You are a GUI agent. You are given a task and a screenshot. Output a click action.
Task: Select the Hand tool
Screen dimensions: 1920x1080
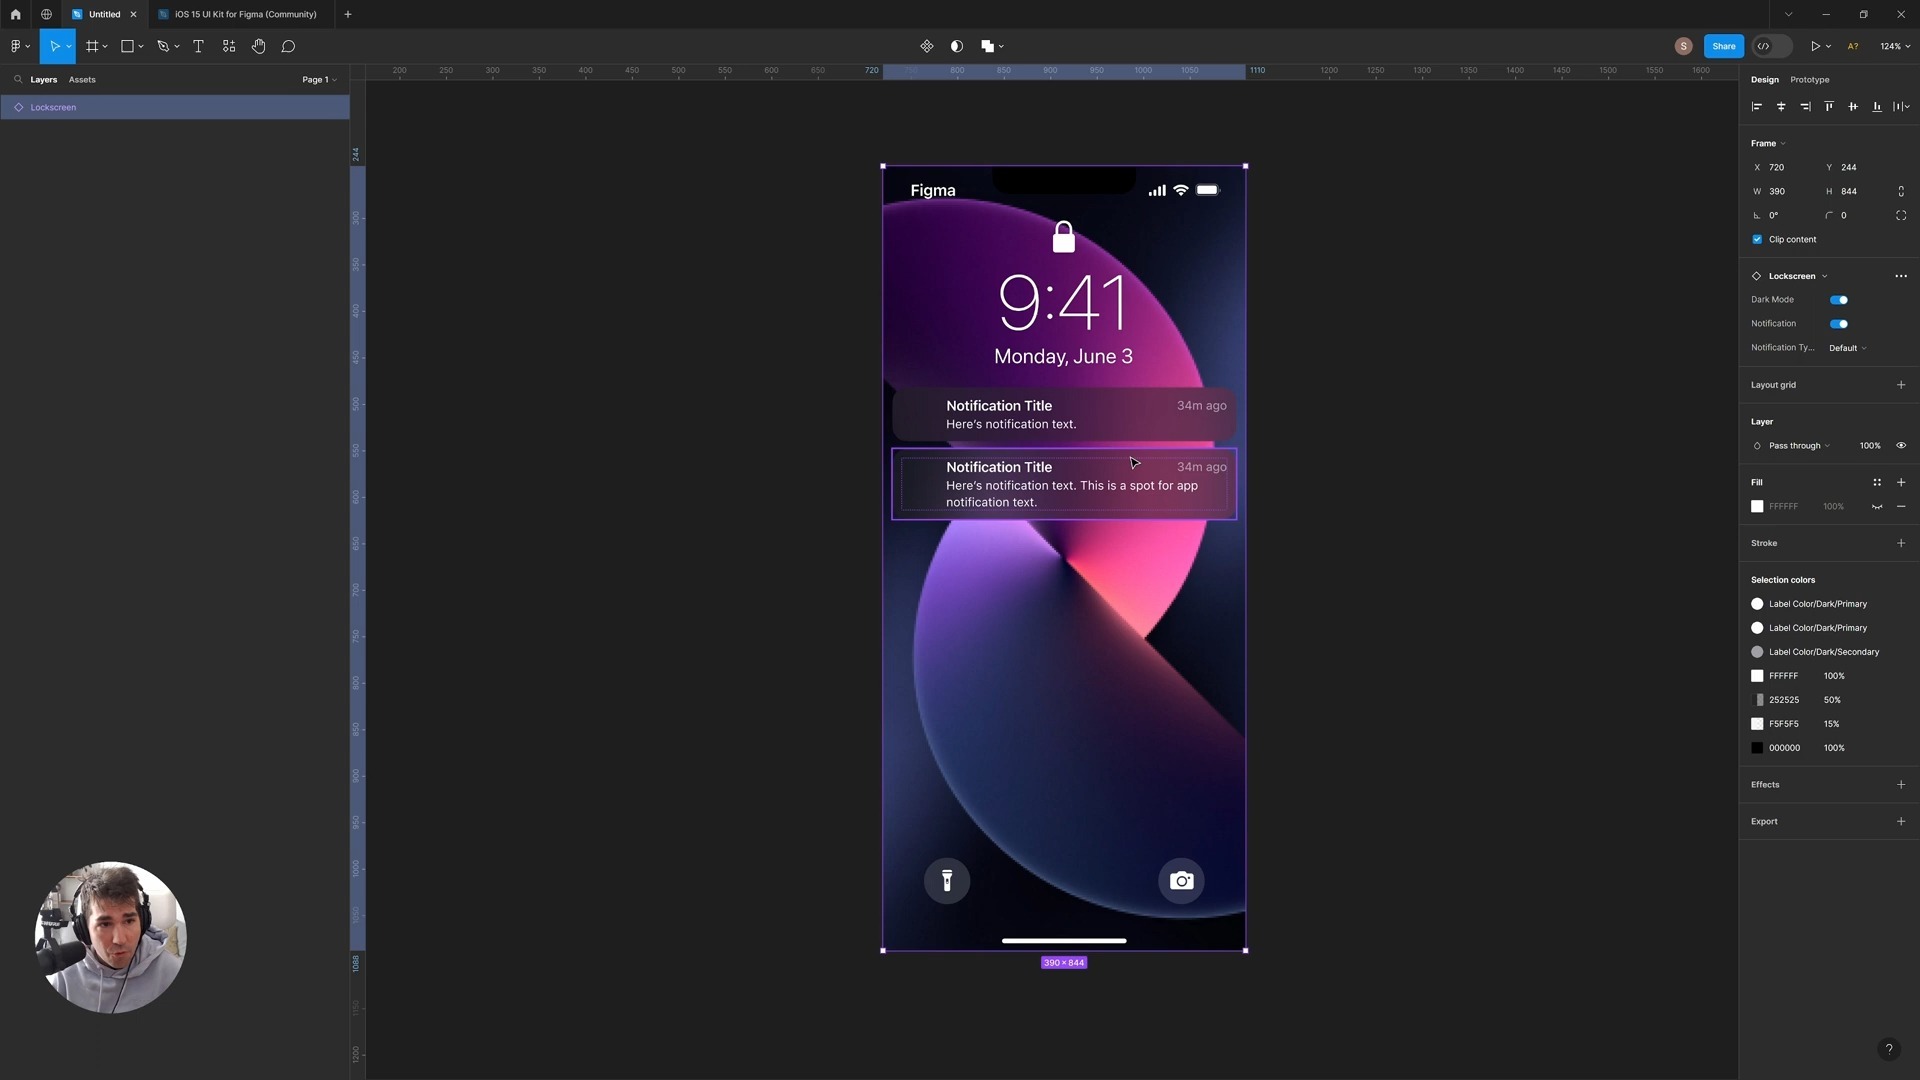259,46
